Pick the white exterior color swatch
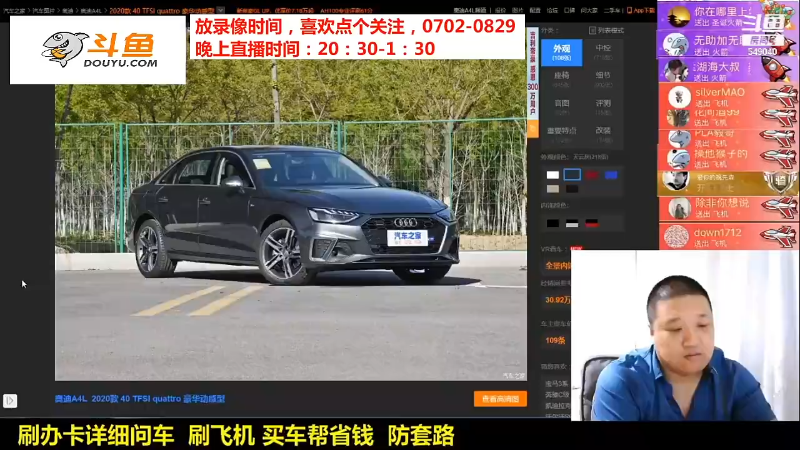Screen dimensions: 800x450 click(553, 175)
